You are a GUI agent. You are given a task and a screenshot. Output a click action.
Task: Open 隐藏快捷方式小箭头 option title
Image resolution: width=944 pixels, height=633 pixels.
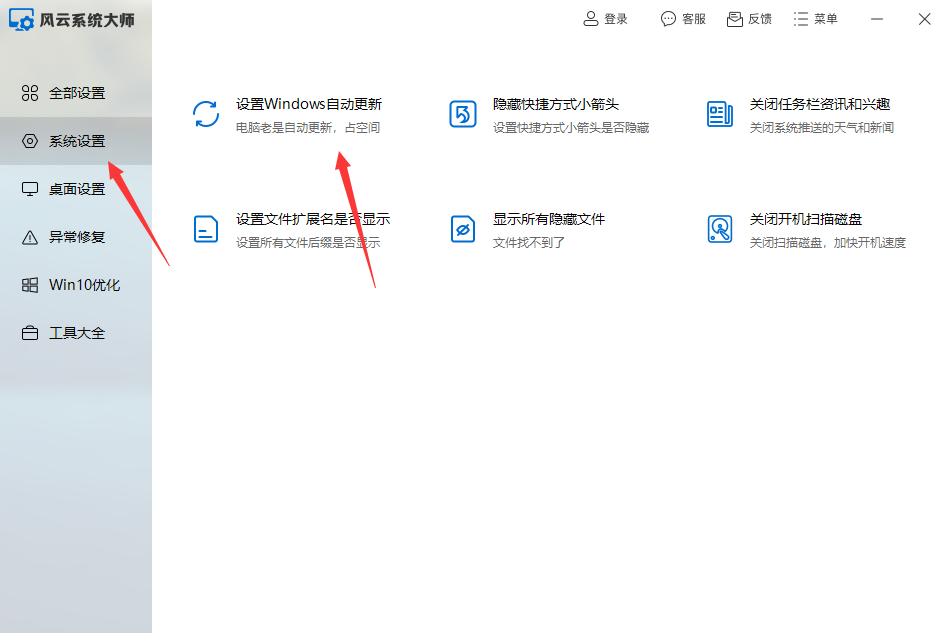click(556, 104)
